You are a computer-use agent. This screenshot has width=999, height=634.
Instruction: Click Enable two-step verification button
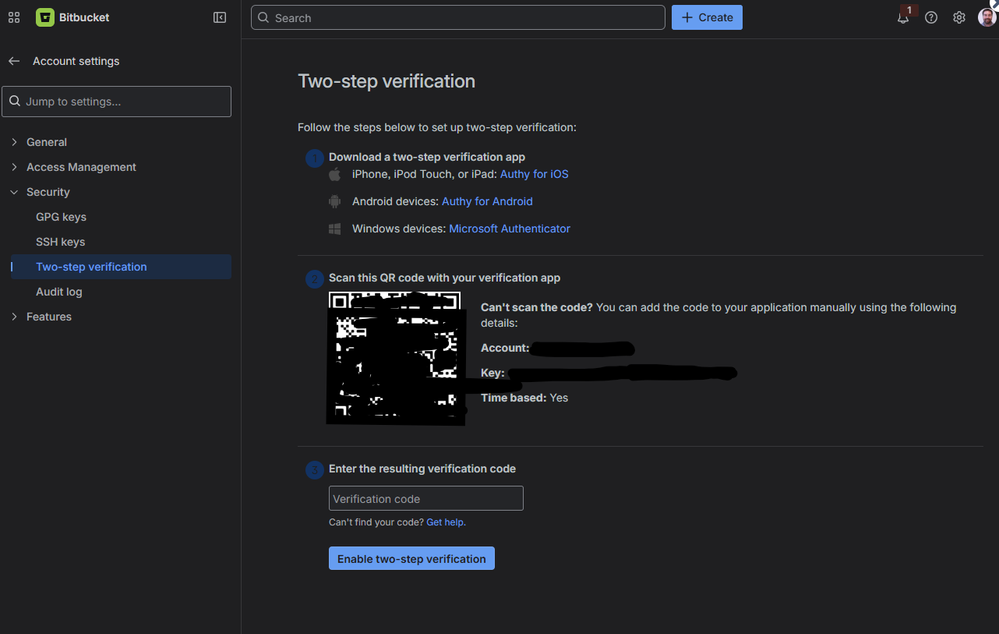pyautogui.click(x=412, y=558)
